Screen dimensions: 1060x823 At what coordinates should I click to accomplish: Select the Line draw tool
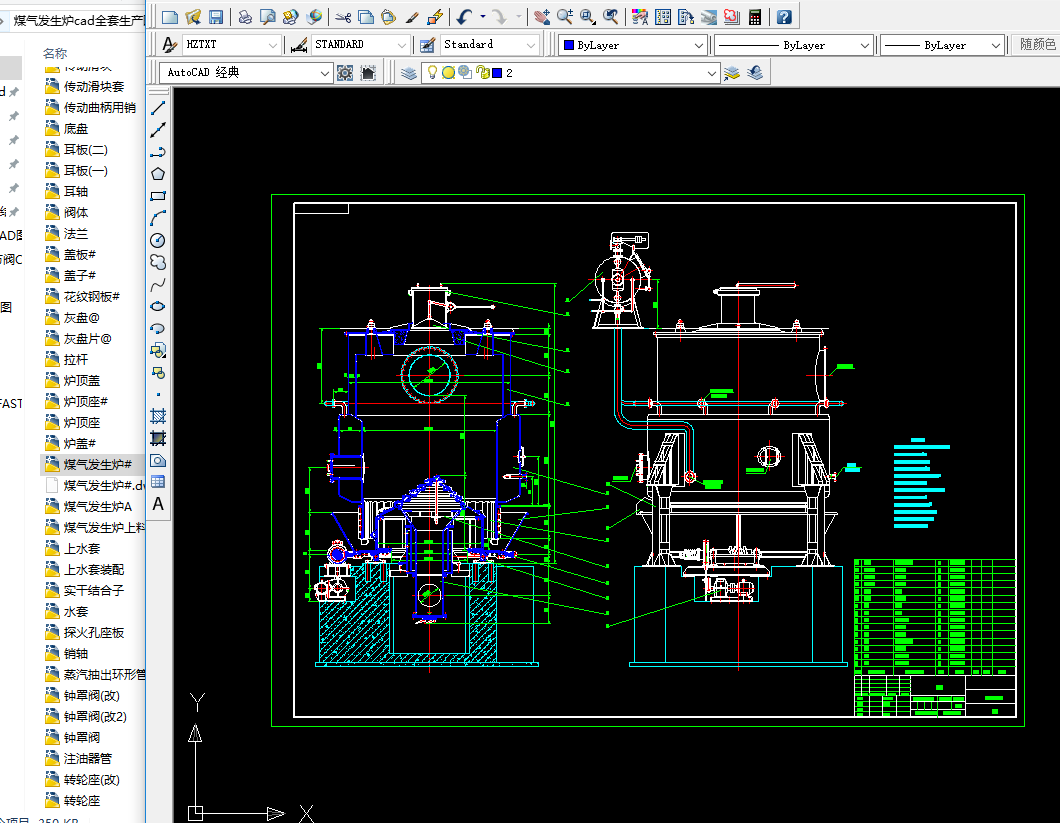pyautogui.click(x=158, y=108)
